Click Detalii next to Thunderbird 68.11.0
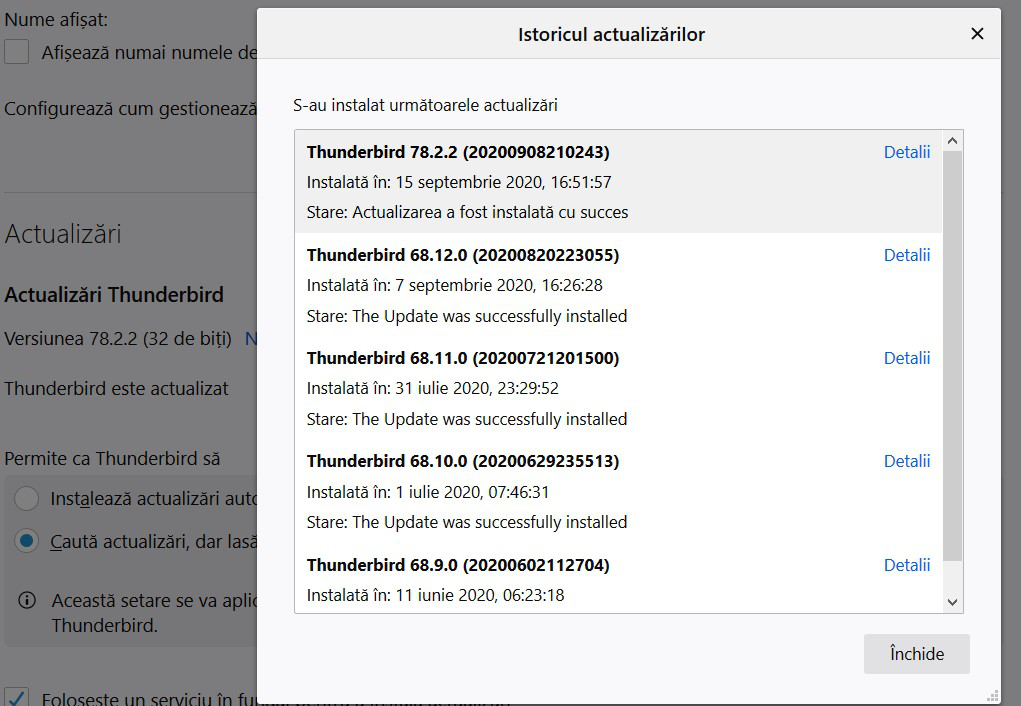The width and height of the screenshot is (1021, 706). [x=906, y=358]
